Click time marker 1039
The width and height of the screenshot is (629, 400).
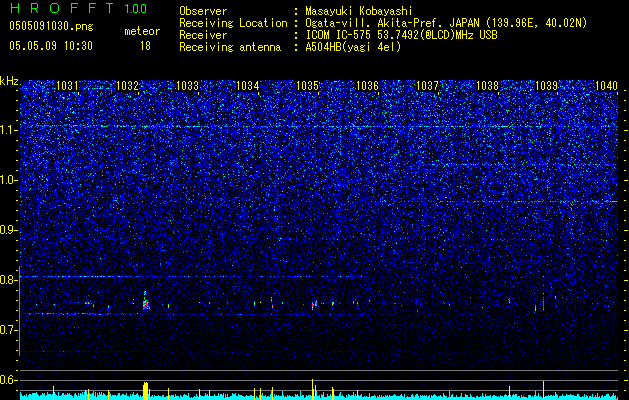coord(547,85)
